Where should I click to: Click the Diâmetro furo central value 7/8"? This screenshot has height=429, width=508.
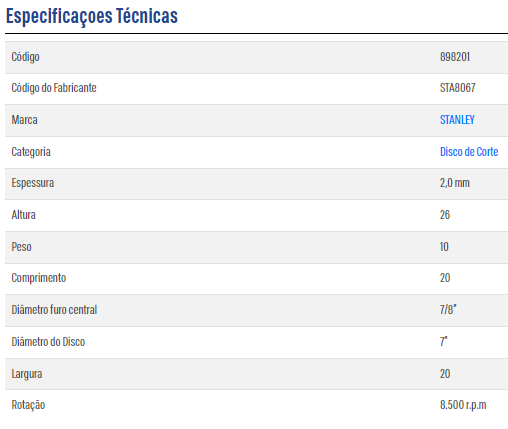448,310
